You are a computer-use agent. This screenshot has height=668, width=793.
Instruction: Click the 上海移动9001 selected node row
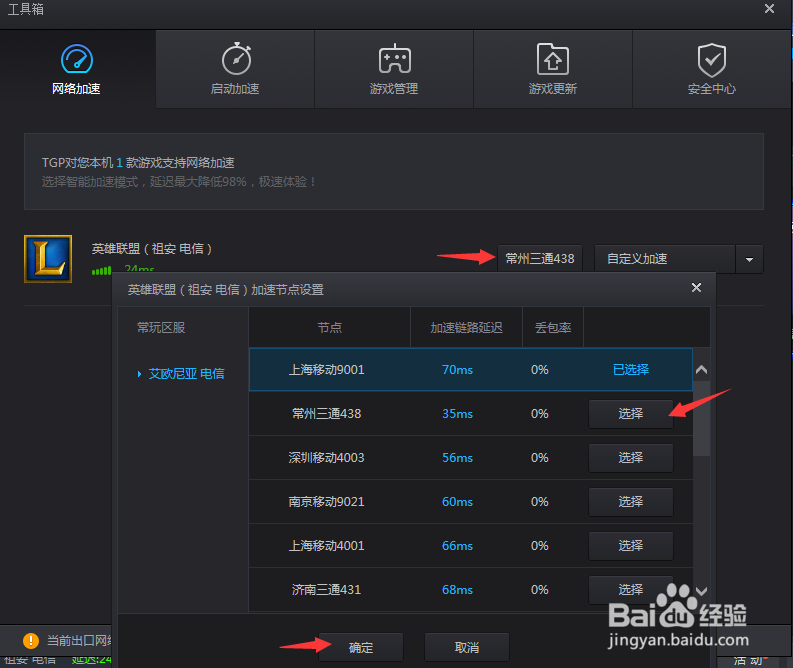pos(470,369)
